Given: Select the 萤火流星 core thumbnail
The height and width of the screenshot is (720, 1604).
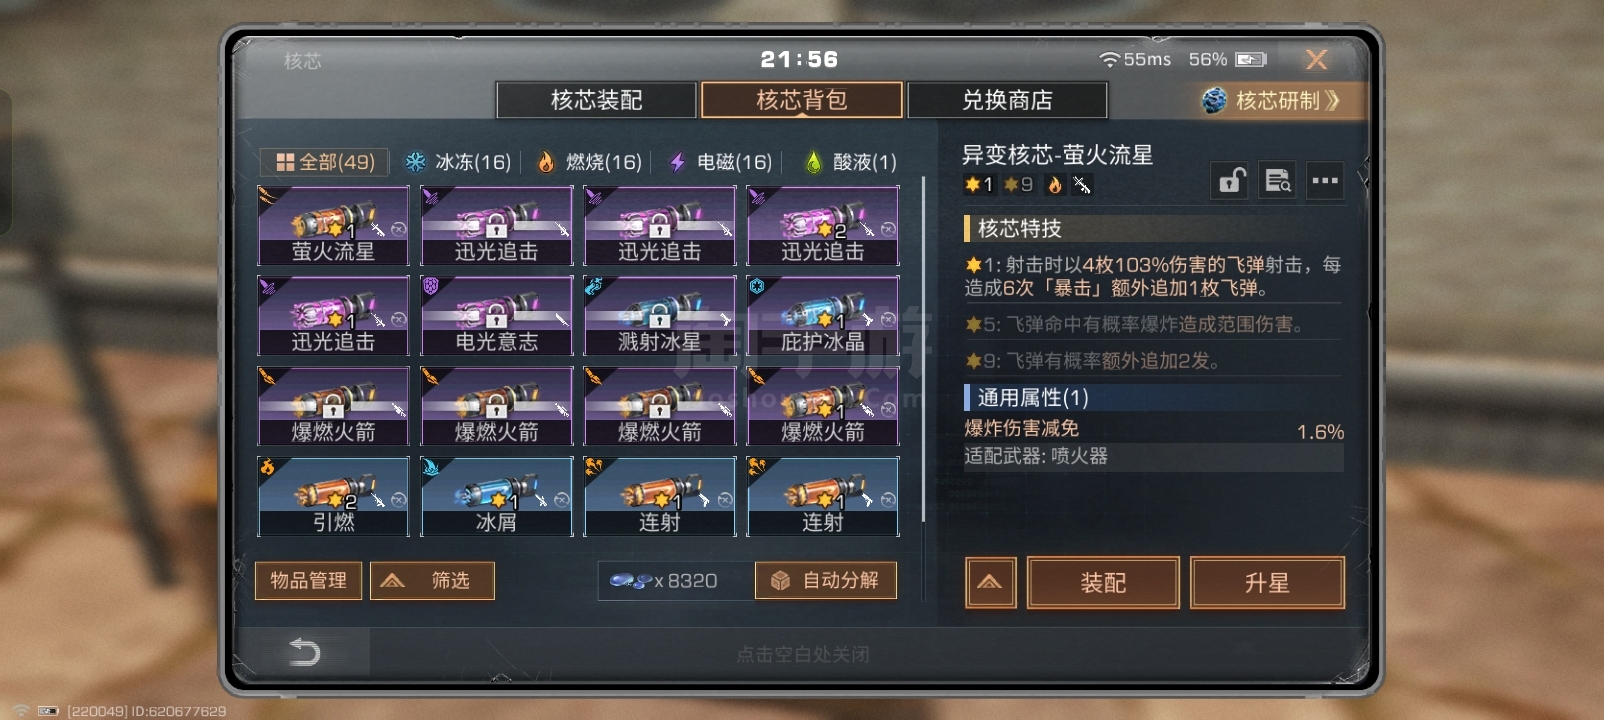Looking at the screenshot, I should [333, 226].
